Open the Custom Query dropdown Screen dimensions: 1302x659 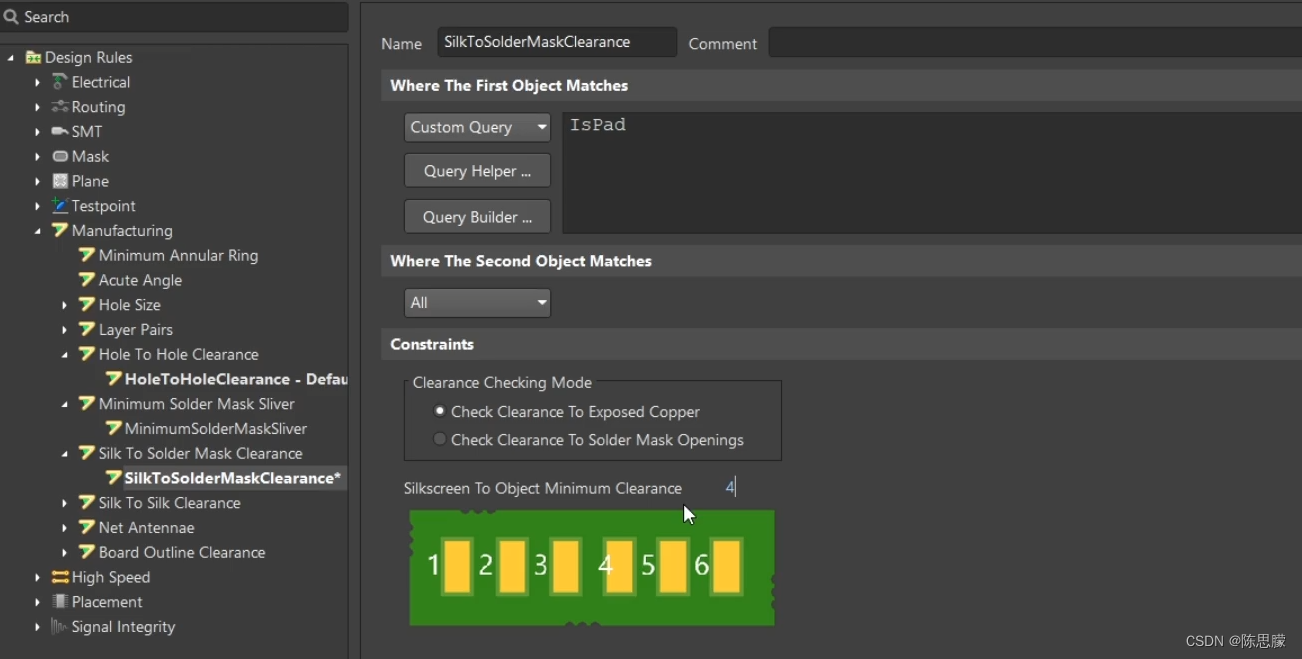(x=477, y=127)
